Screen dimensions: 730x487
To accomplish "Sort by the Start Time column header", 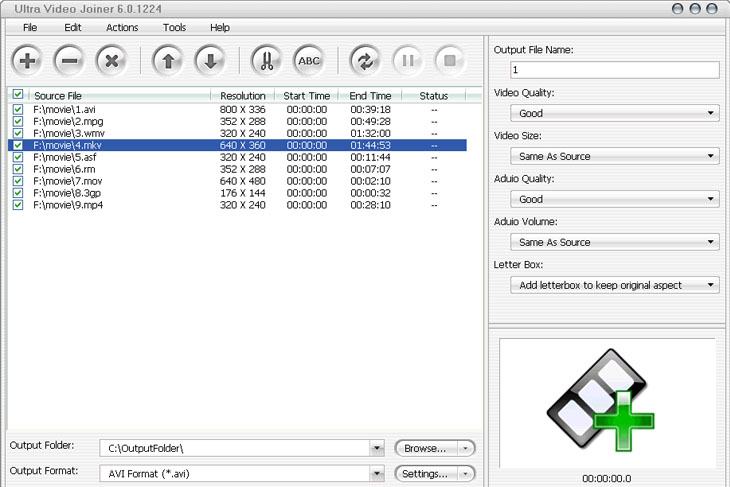I will [x=306, y=95].
